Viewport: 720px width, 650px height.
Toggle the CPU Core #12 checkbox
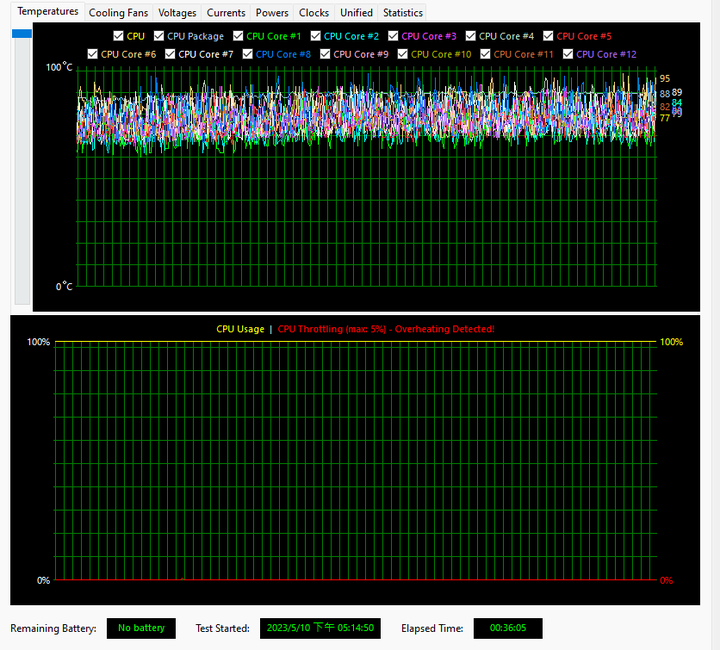(568, 54)
